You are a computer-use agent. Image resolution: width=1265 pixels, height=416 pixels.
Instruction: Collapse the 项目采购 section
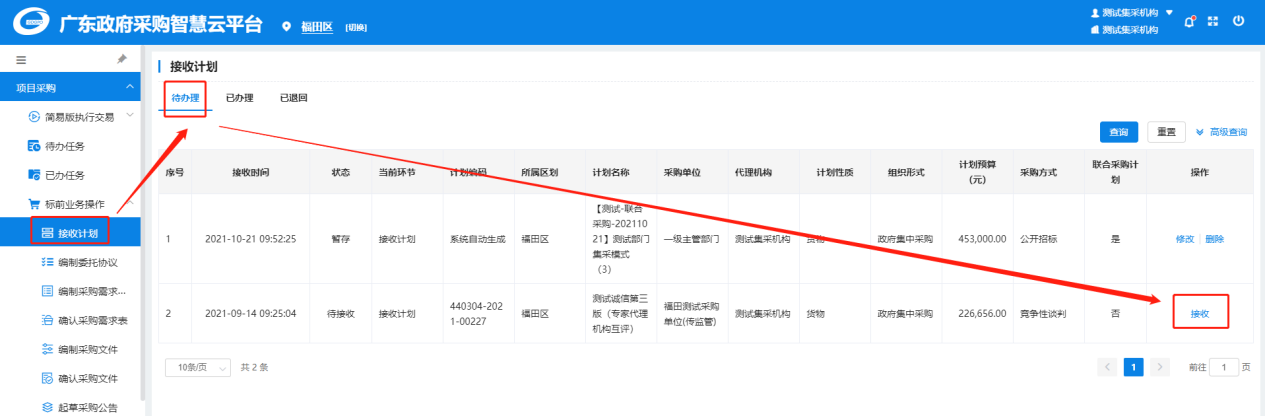[x=130, y=89]
